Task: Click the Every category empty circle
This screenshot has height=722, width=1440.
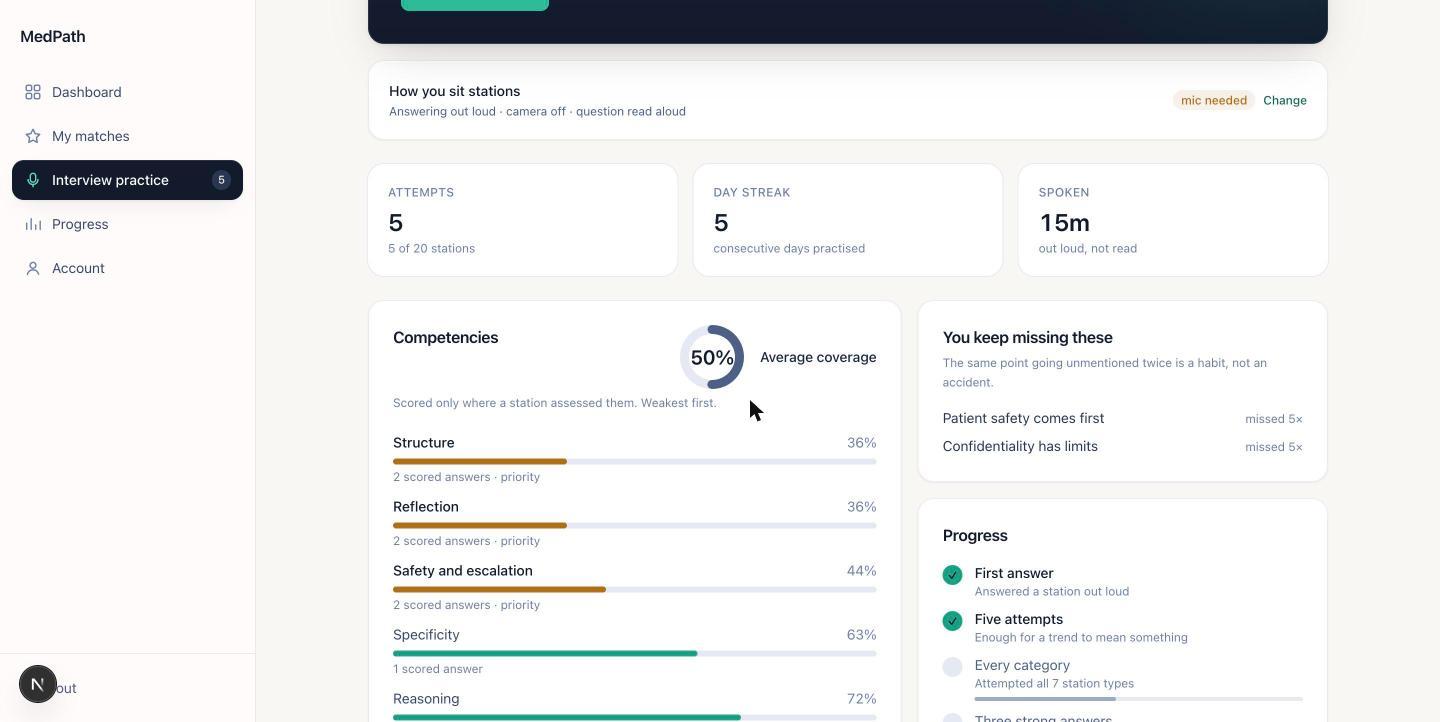Action: (952, 667)
